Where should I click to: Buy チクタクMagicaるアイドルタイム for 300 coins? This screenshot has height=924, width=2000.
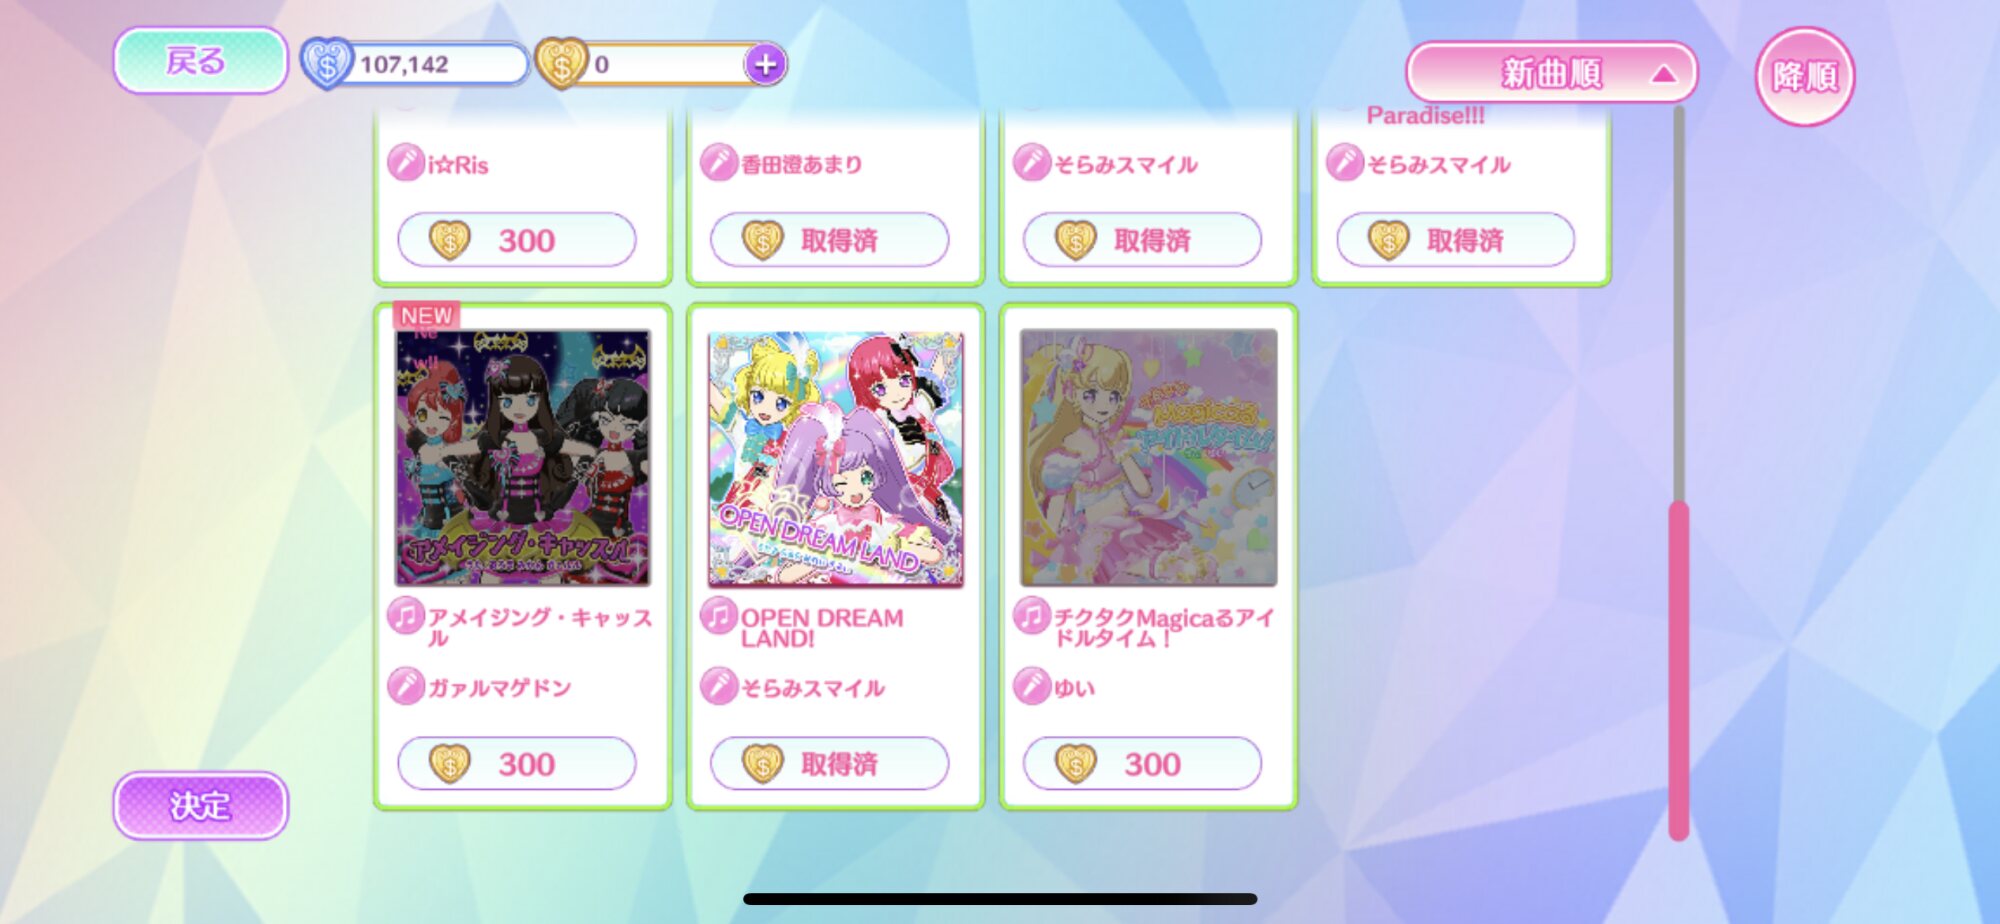click(1142, 764)
